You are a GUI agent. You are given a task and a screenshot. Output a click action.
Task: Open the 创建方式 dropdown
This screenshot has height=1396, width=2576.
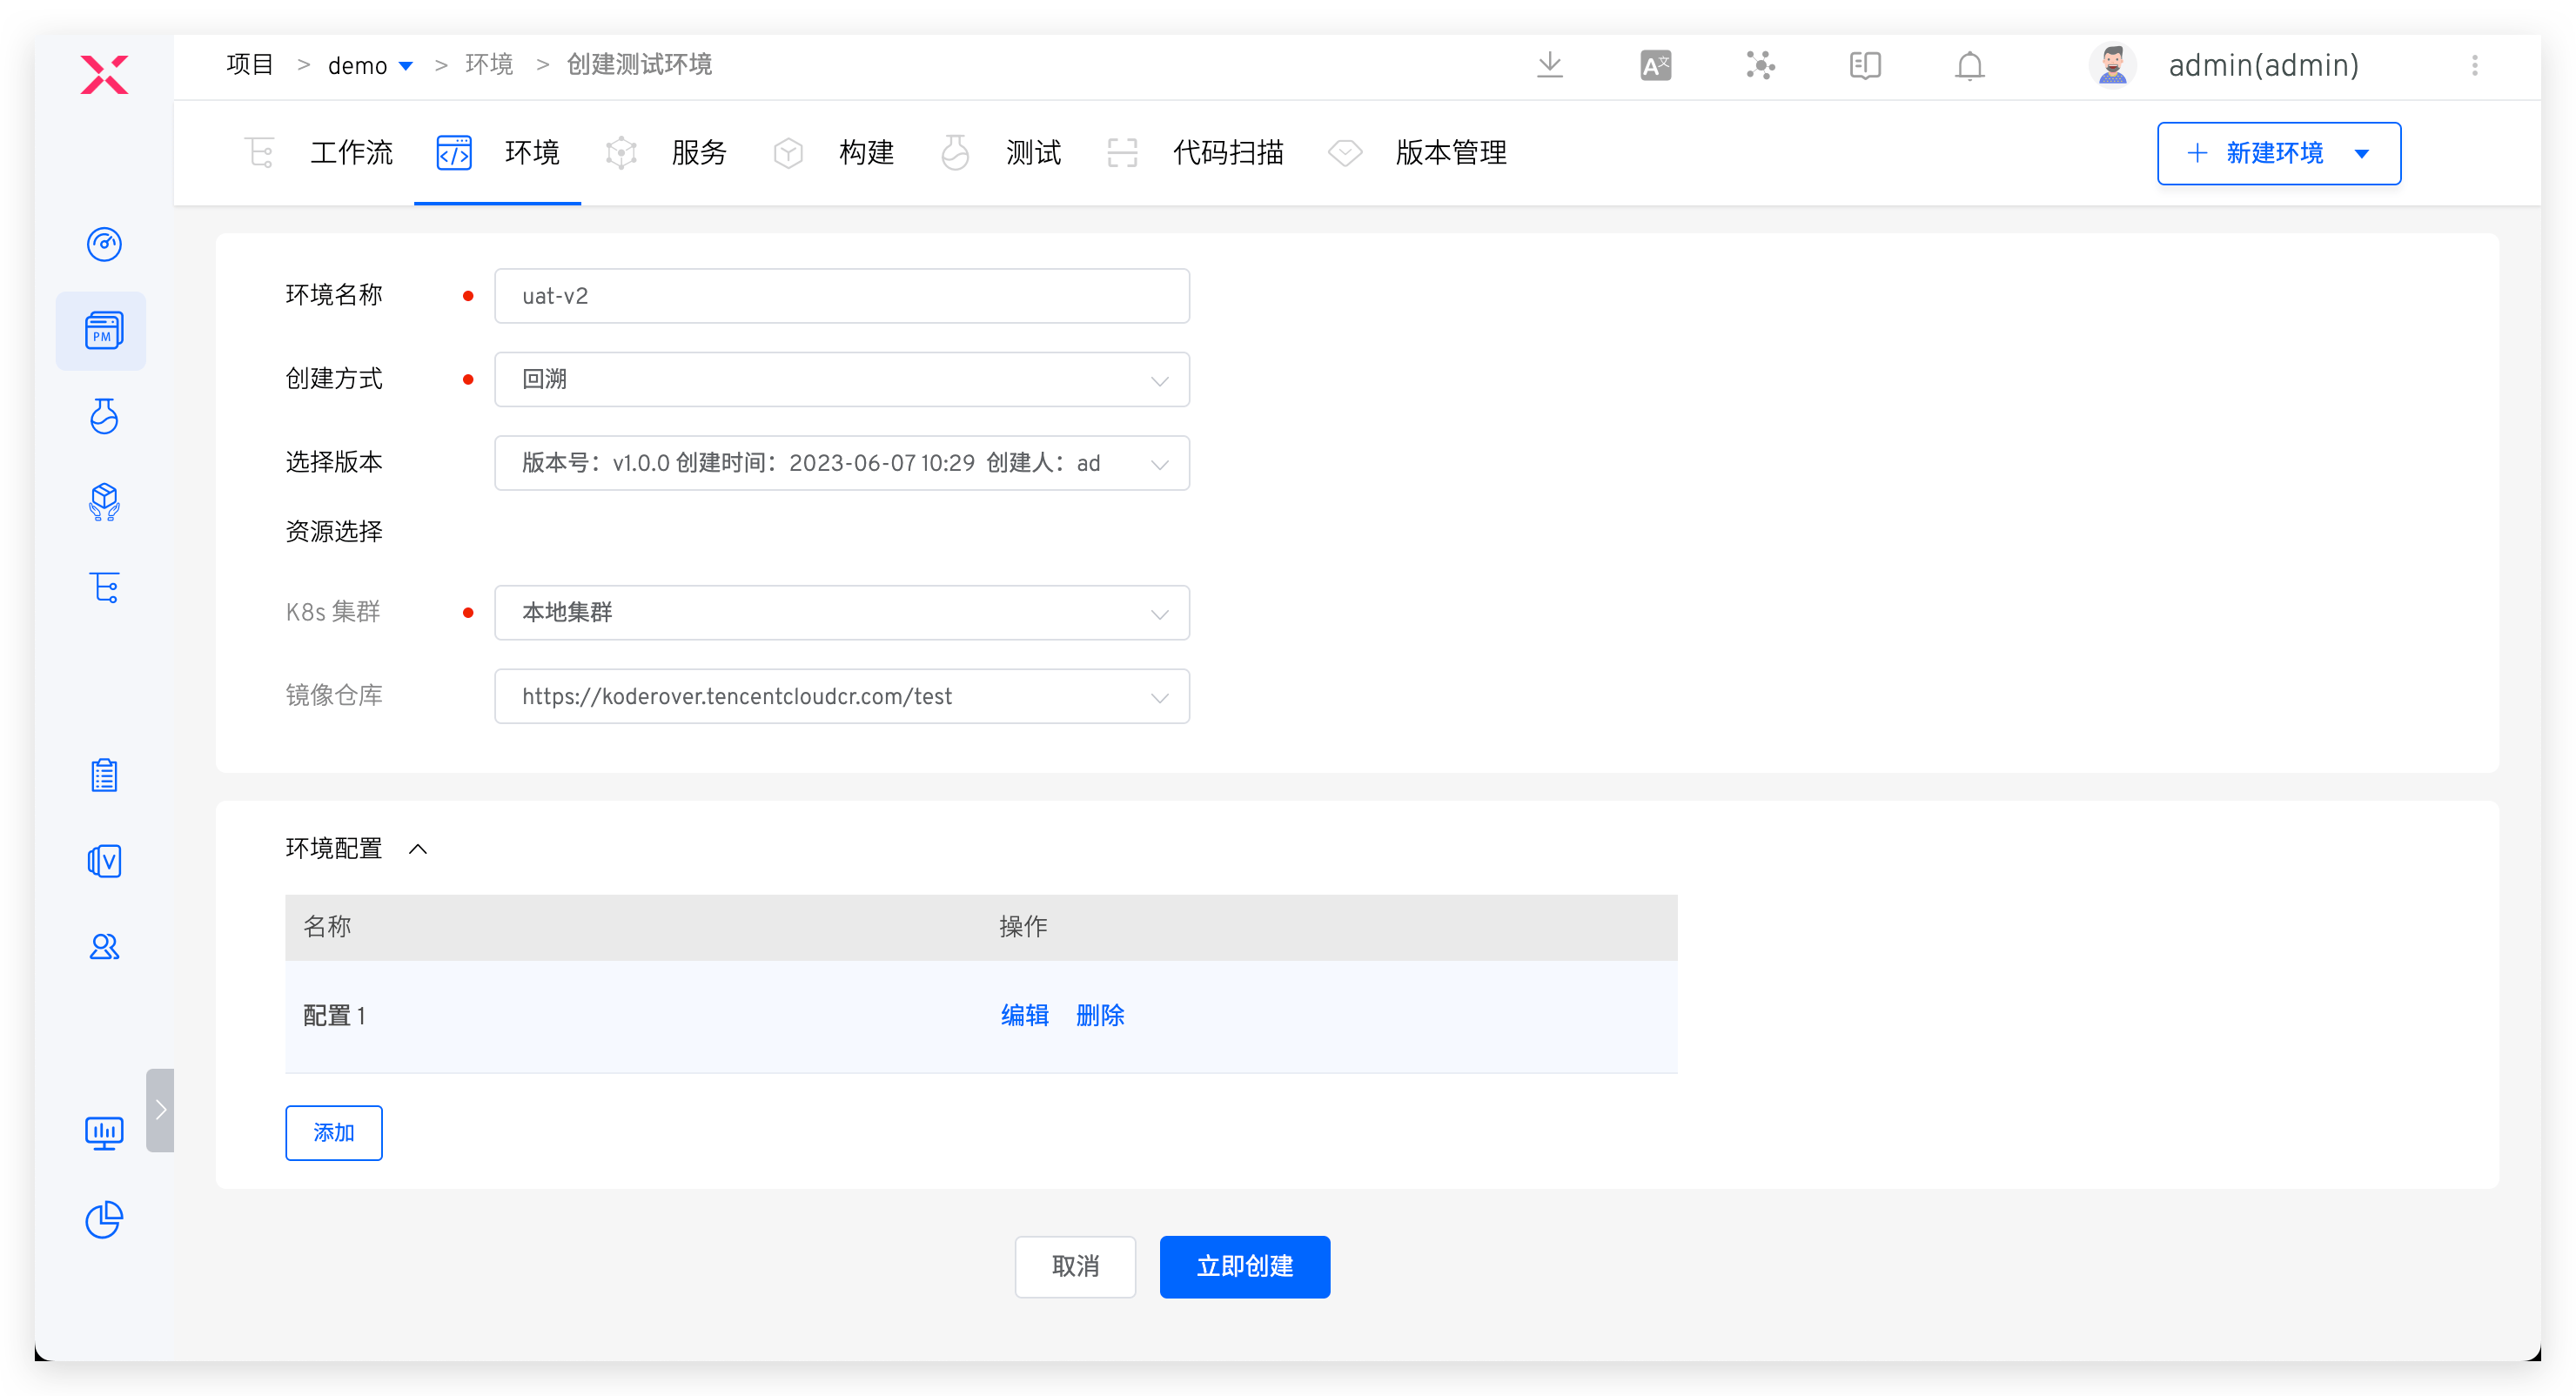(841, 379)
